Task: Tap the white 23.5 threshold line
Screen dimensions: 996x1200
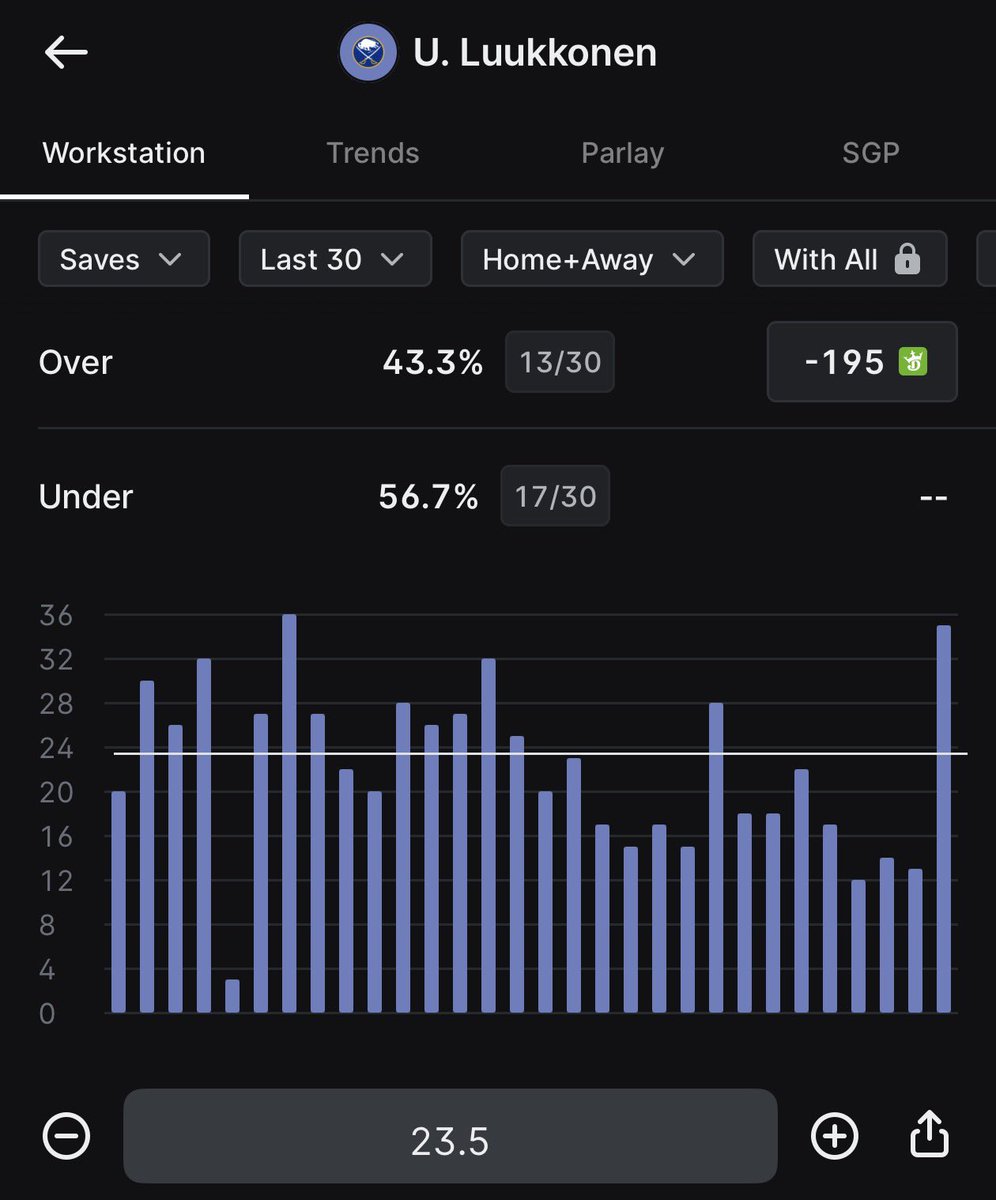Action: pos(540,753)
